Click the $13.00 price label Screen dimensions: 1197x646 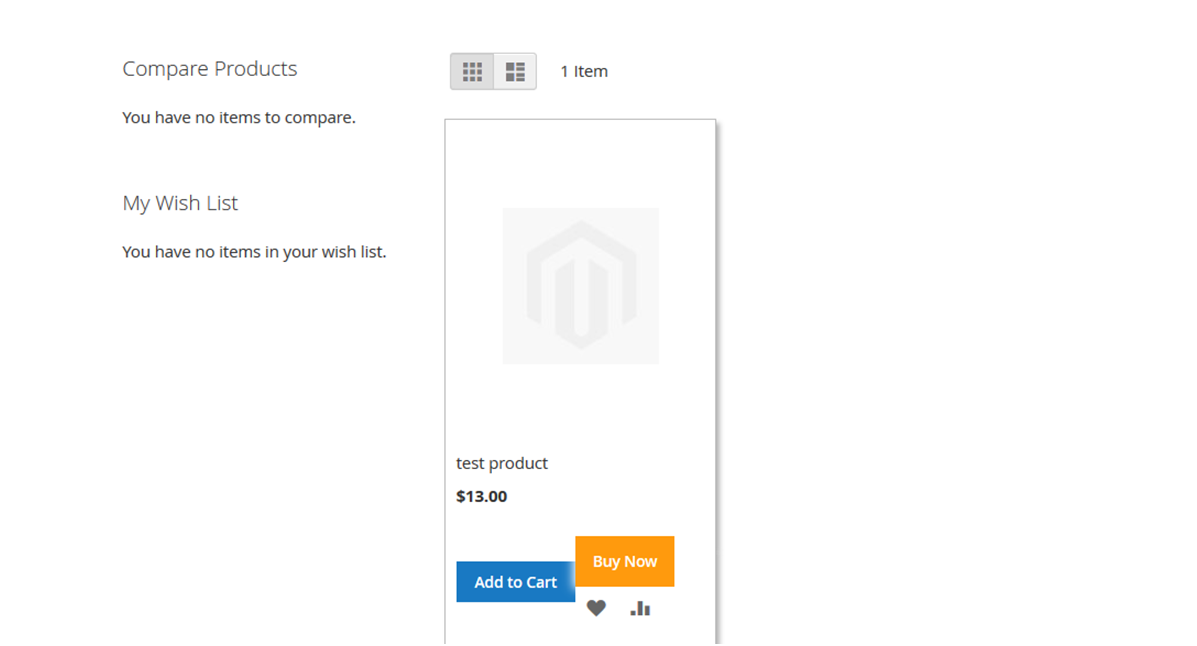pos(482,496)
